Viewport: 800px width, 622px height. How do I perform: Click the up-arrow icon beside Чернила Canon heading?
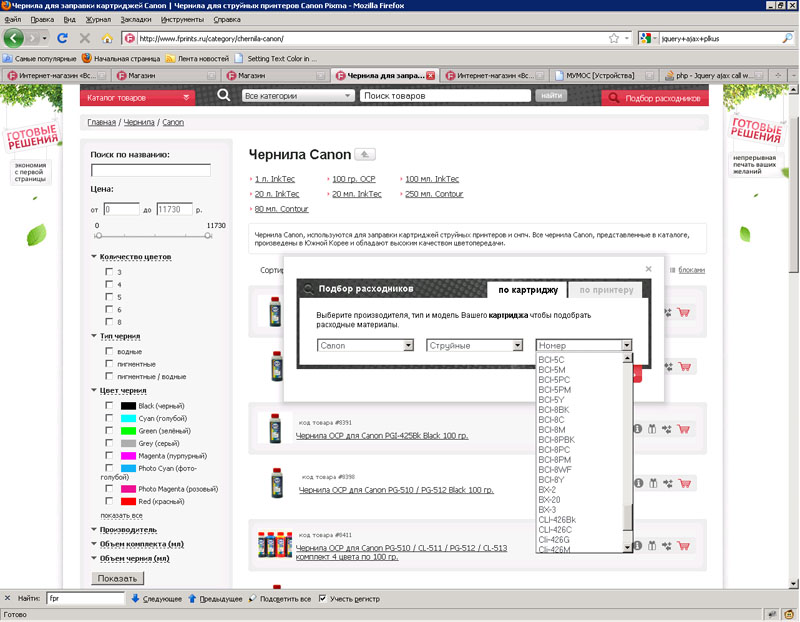365,154
